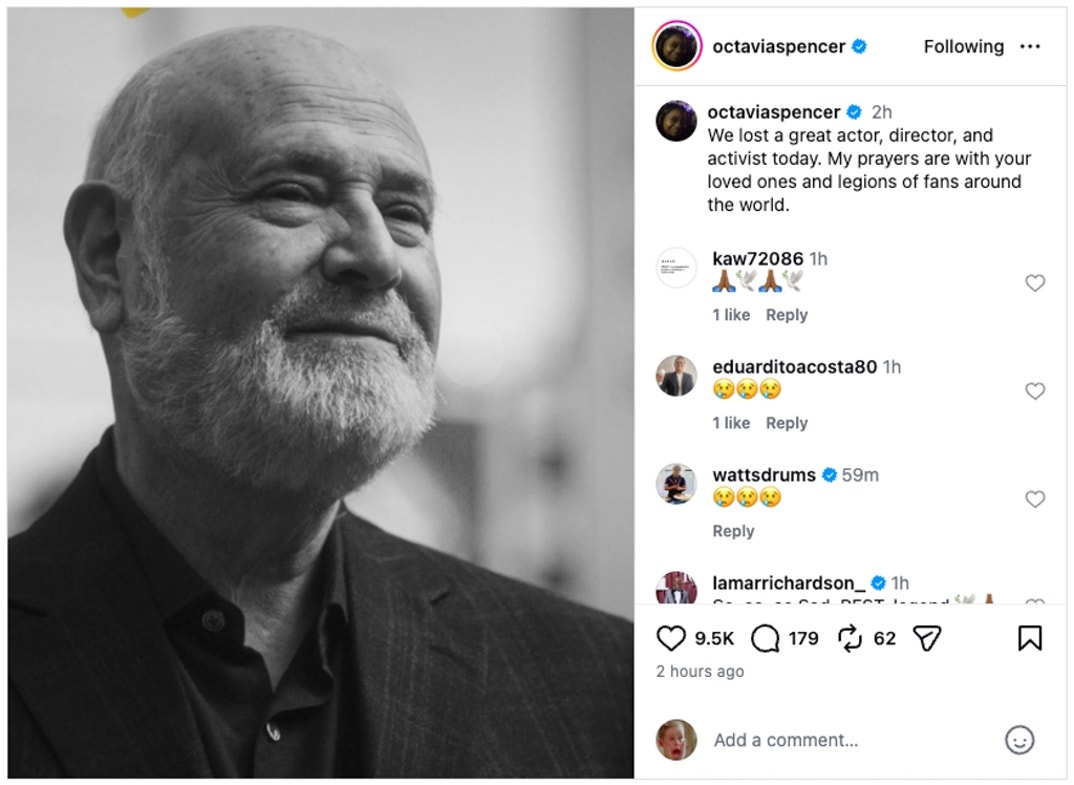Screen dimensions: 1074x785
Task: Share the post with the paper plane icon
Action: (928, 637)
